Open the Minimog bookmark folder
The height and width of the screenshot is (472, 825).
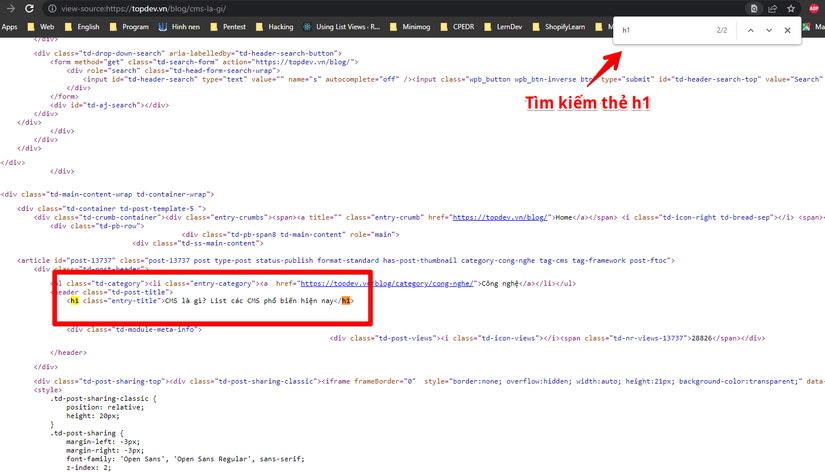410,27
